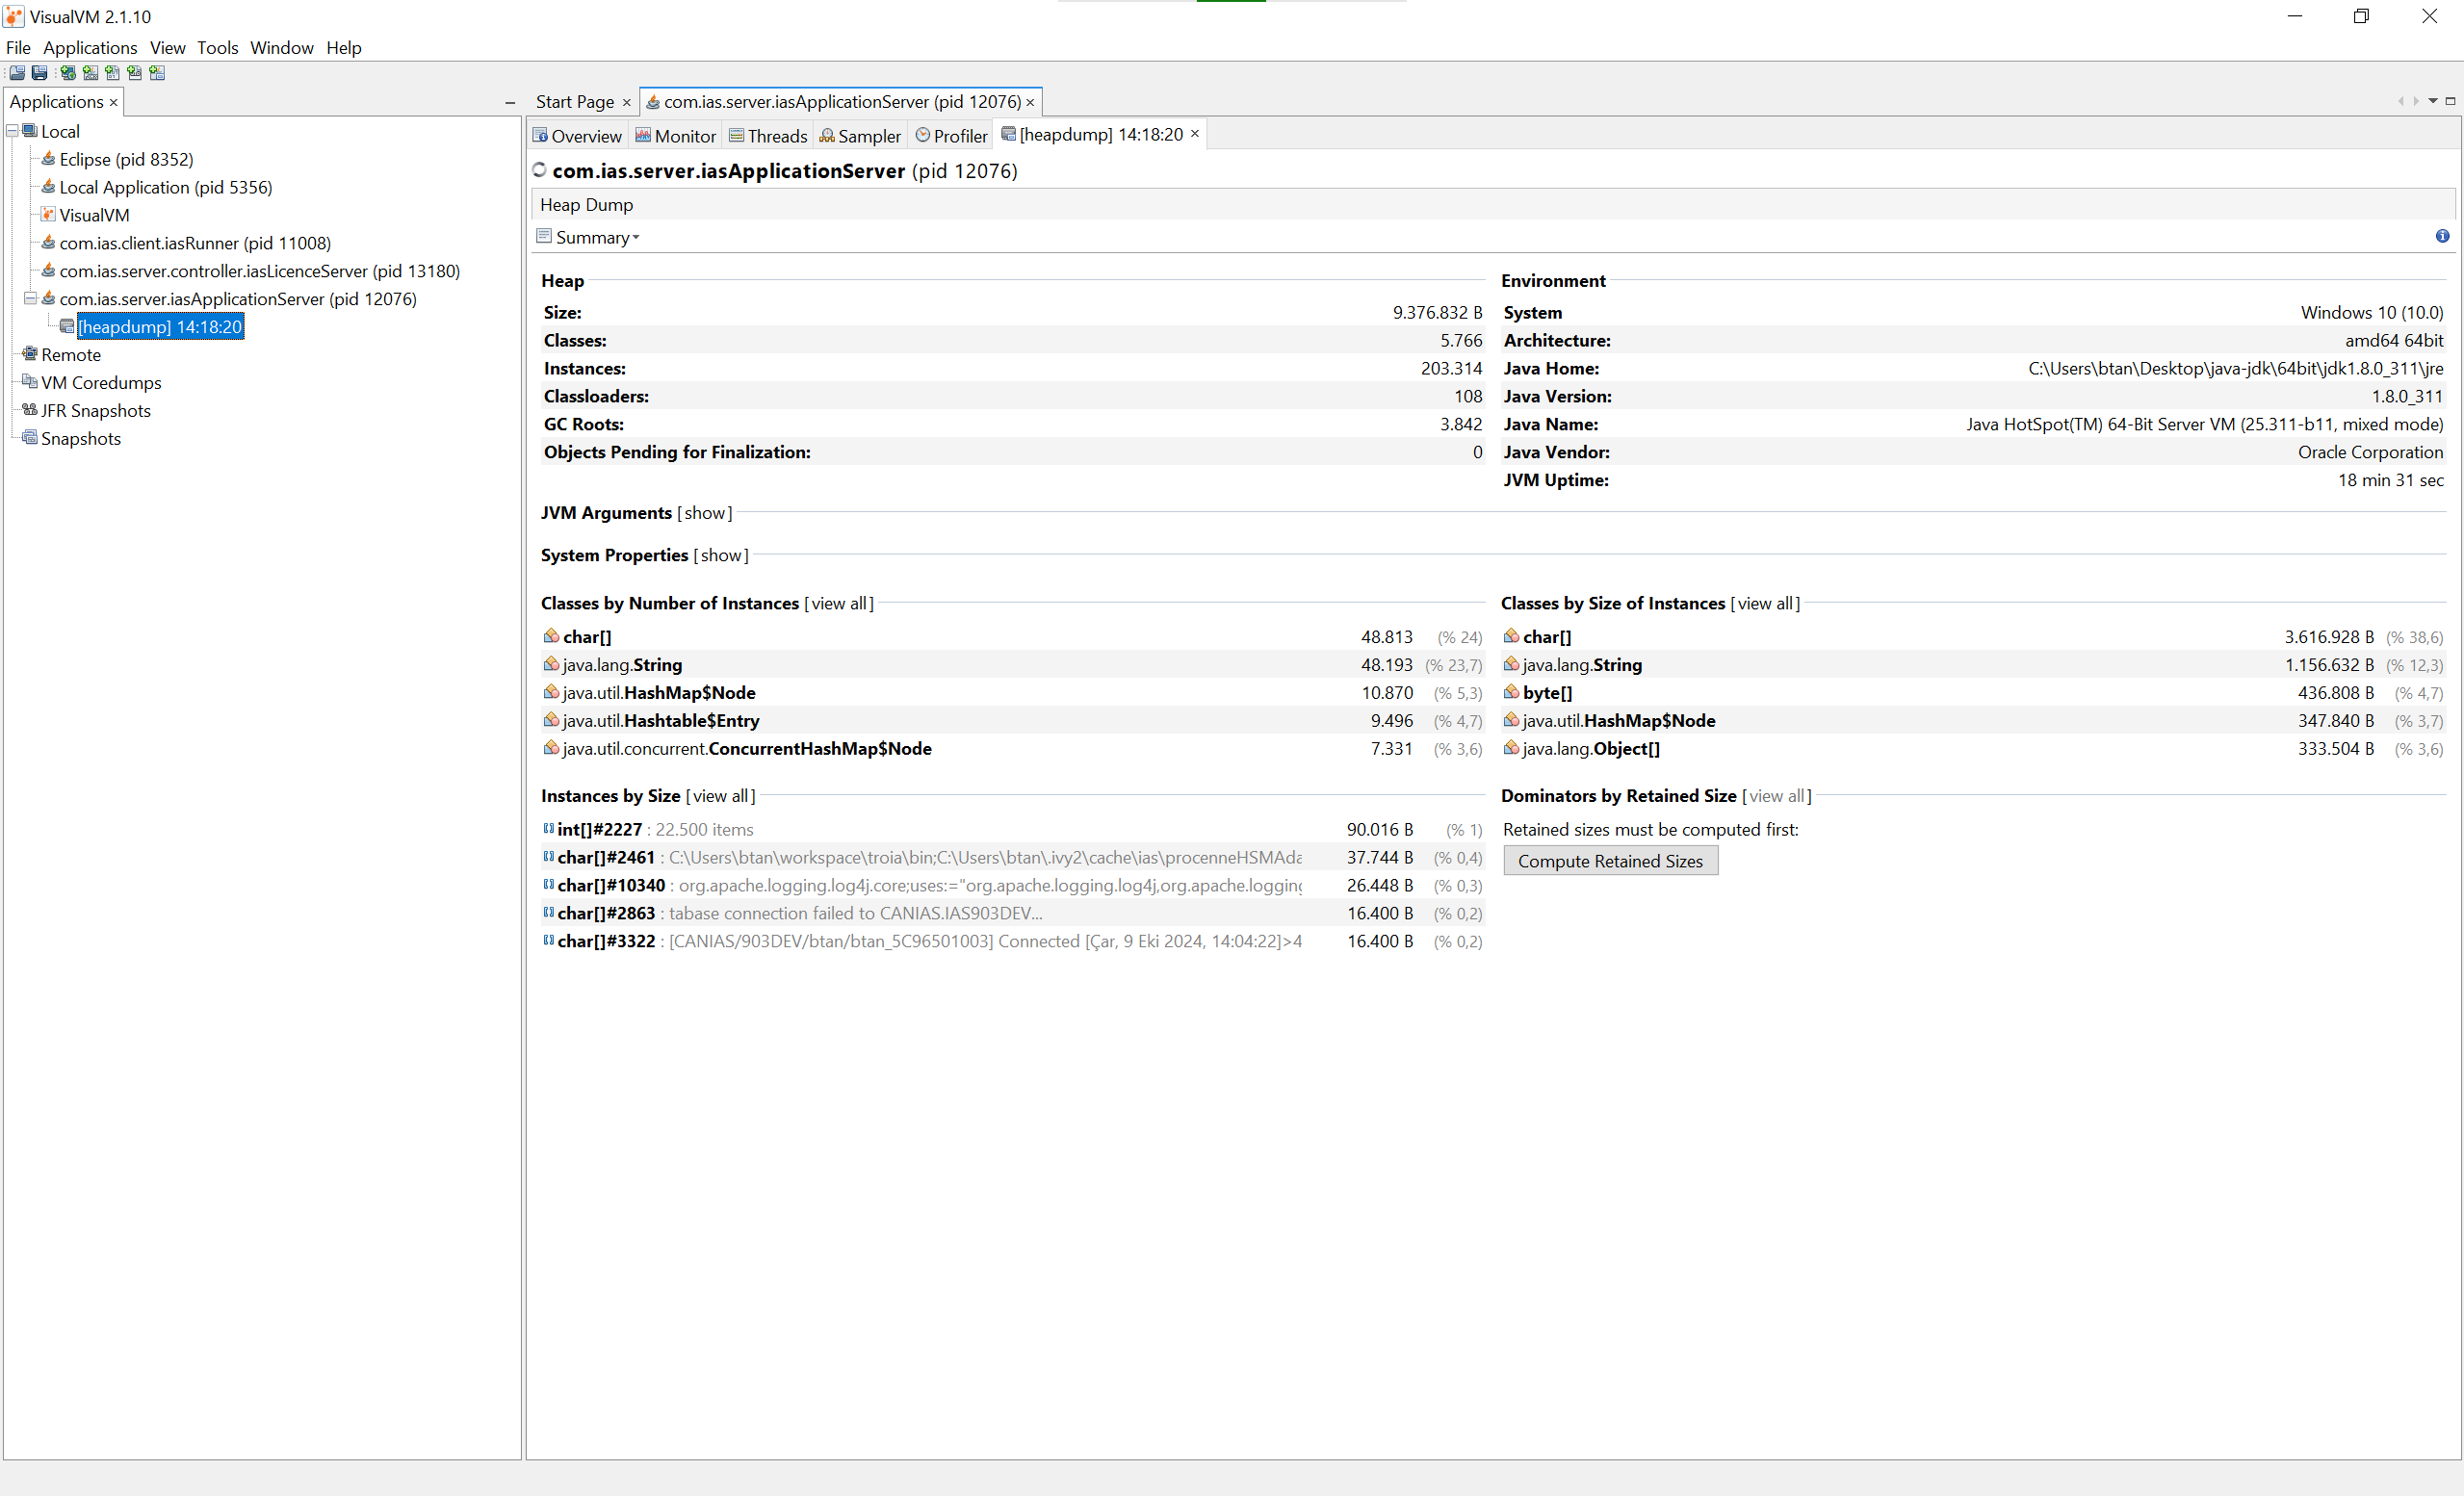
Task: Click the Java Version value 1.8.0_311
Action: tap(2407, 396)
